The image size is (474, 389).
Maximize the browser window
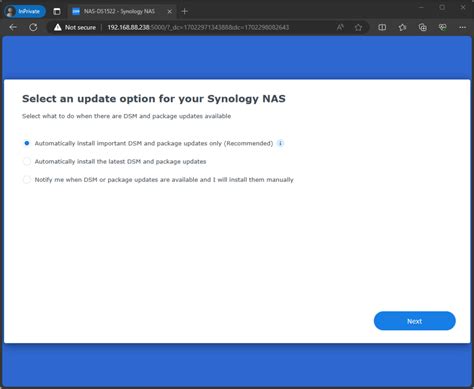click(442, 7)
